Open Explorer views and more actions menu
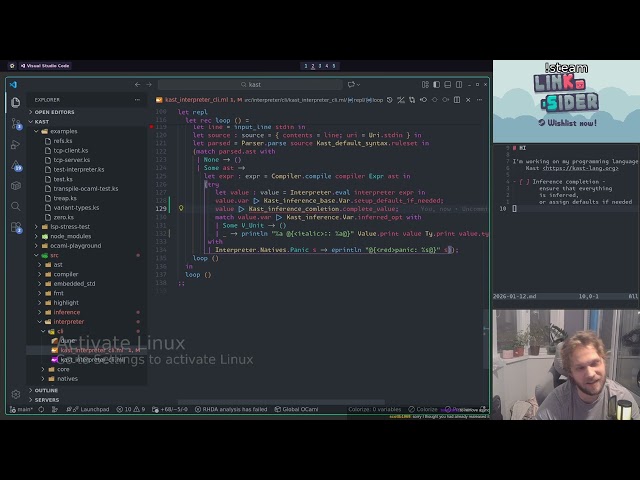This screenshot has width=640, height=480. [137, 100]
